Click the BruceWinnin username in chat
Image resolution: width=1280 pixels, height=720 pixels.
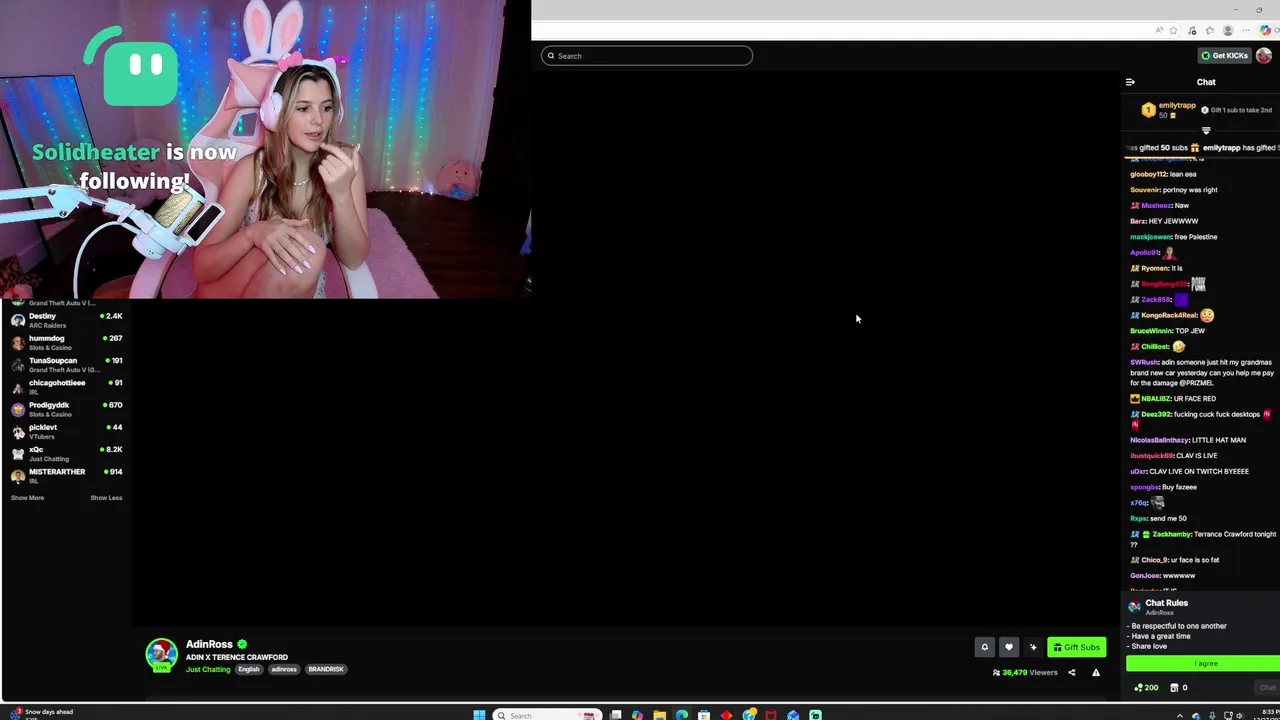pos(1151,331)
